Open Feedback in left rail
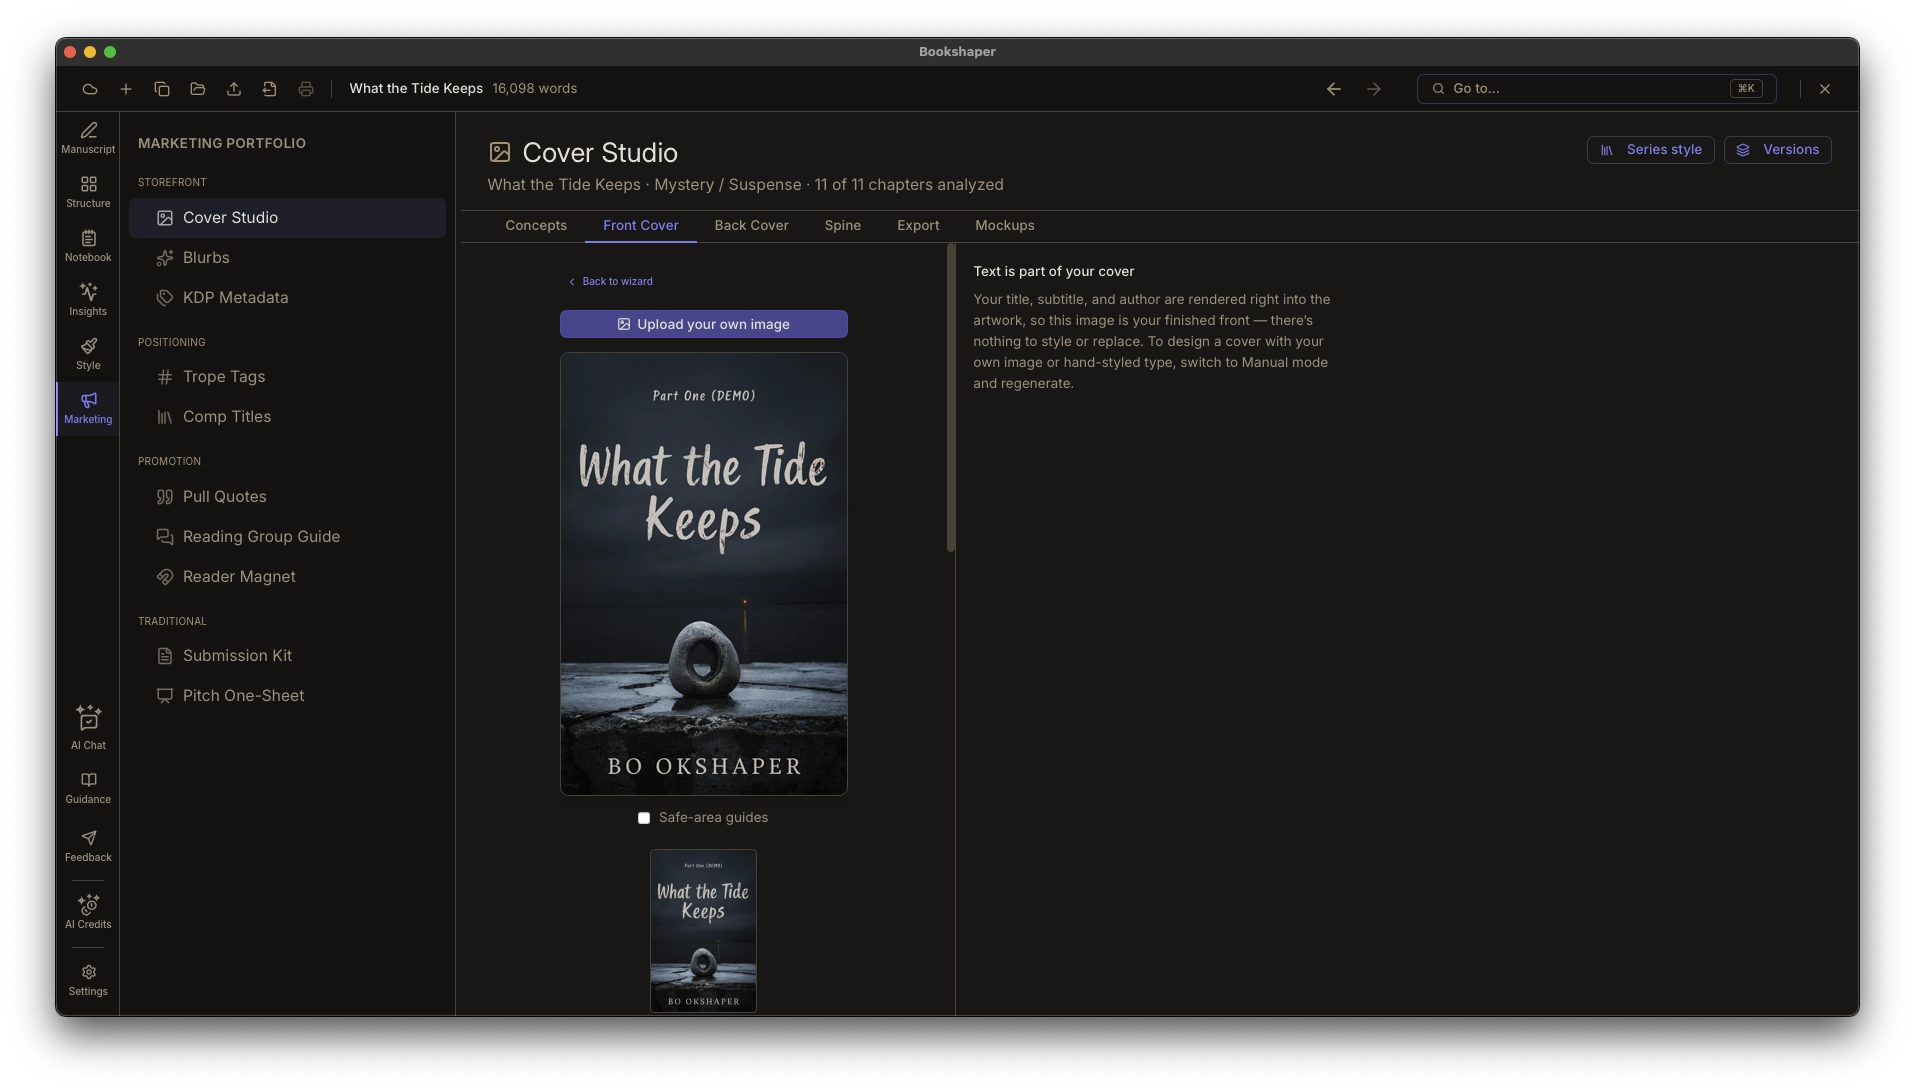The width and height of the screenshot is (1915, 1090). tap(88, 846)
